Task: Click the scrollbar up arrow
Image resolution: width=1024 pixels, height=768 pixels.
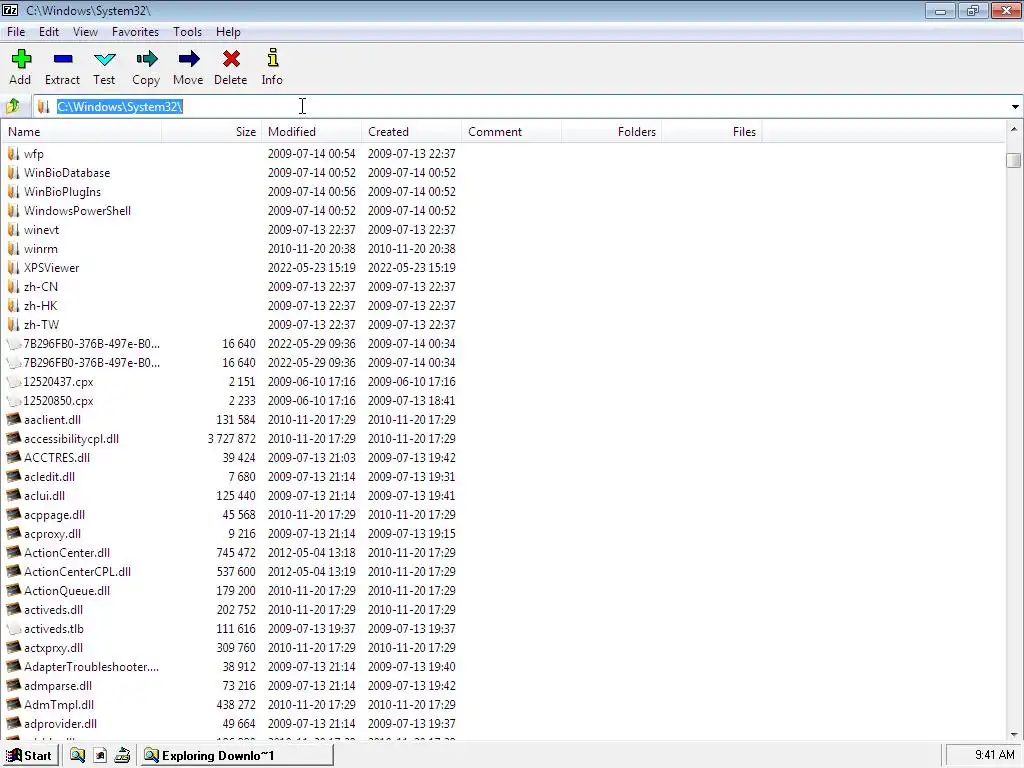Action: click(x=1014, y=129)
